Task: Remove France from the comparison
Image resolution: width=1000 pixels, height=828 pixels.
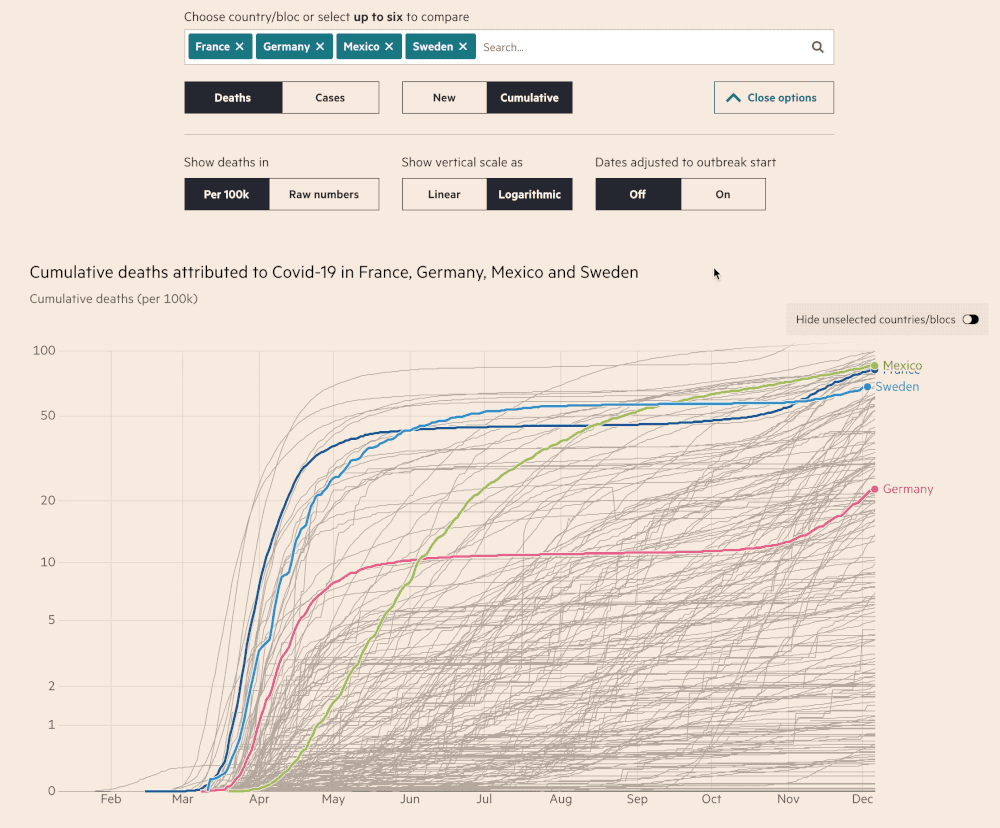Action: coord(242,46)
